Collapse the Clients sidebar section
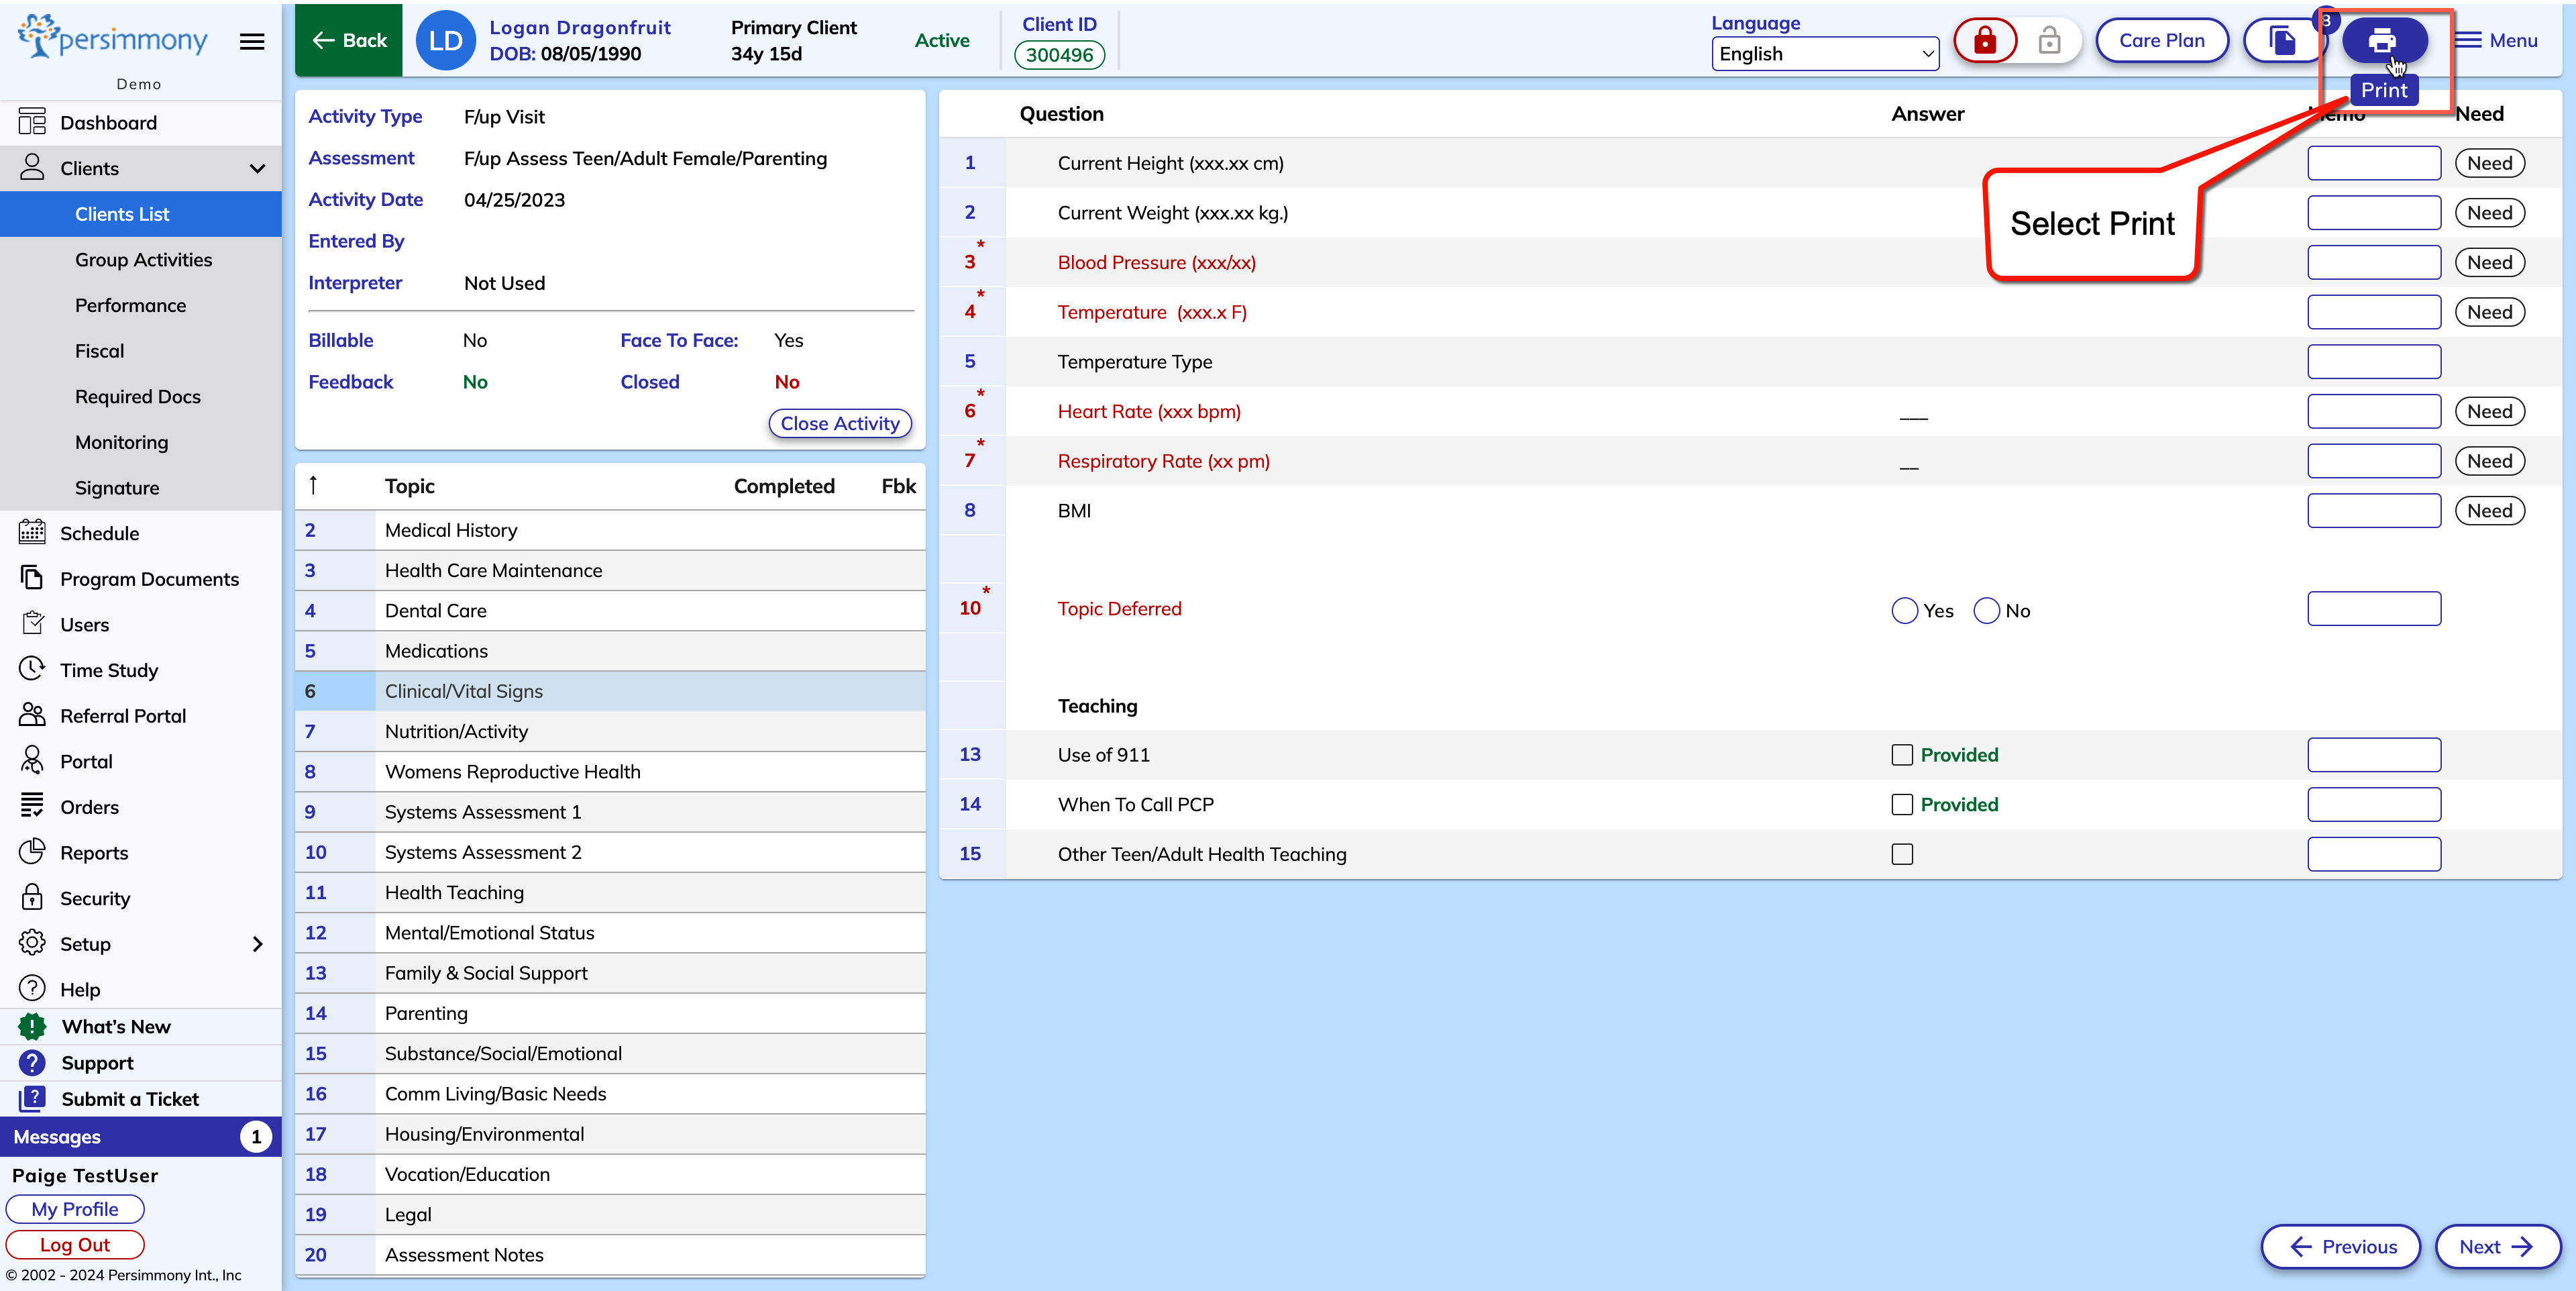Image resolution: width=2576 pixels, height=1291 pixels. 257,168
